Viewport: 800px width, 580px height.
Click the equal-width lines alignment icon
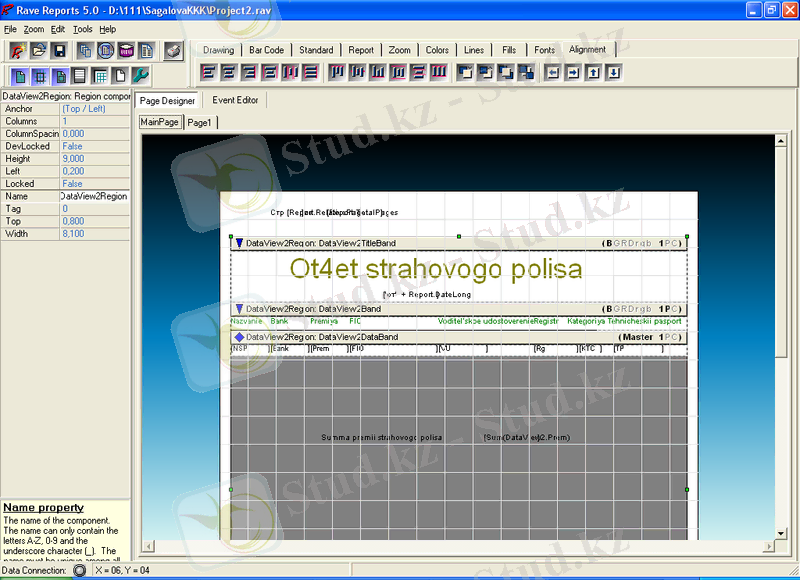point(310,72)
